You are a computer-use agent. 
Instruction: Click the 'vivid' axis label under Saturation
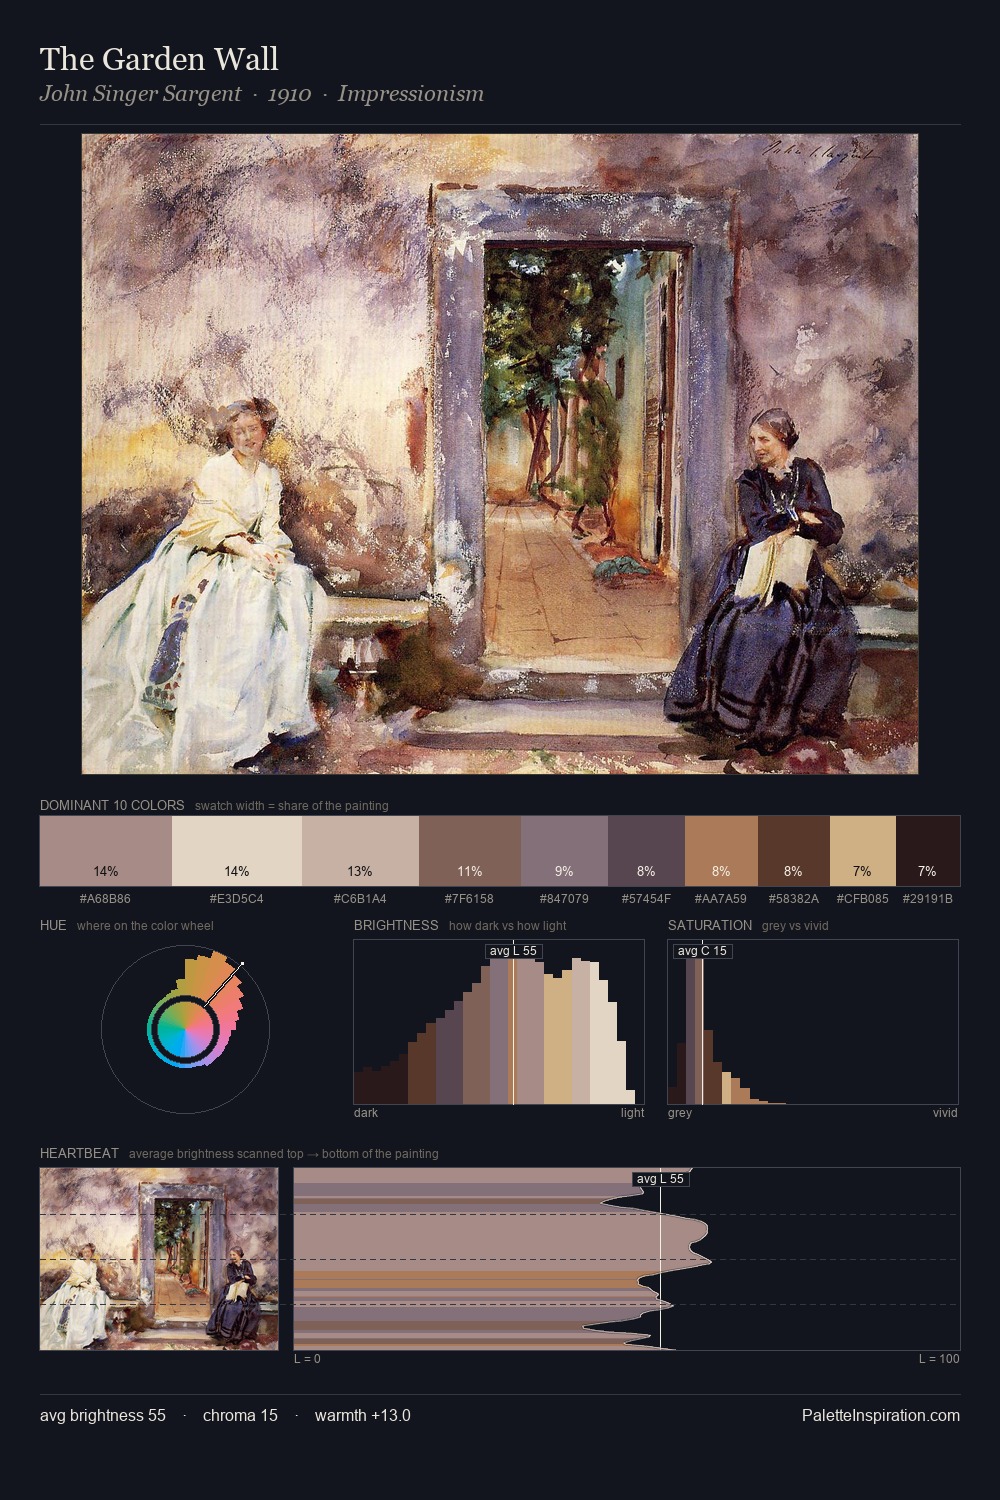945,1113
